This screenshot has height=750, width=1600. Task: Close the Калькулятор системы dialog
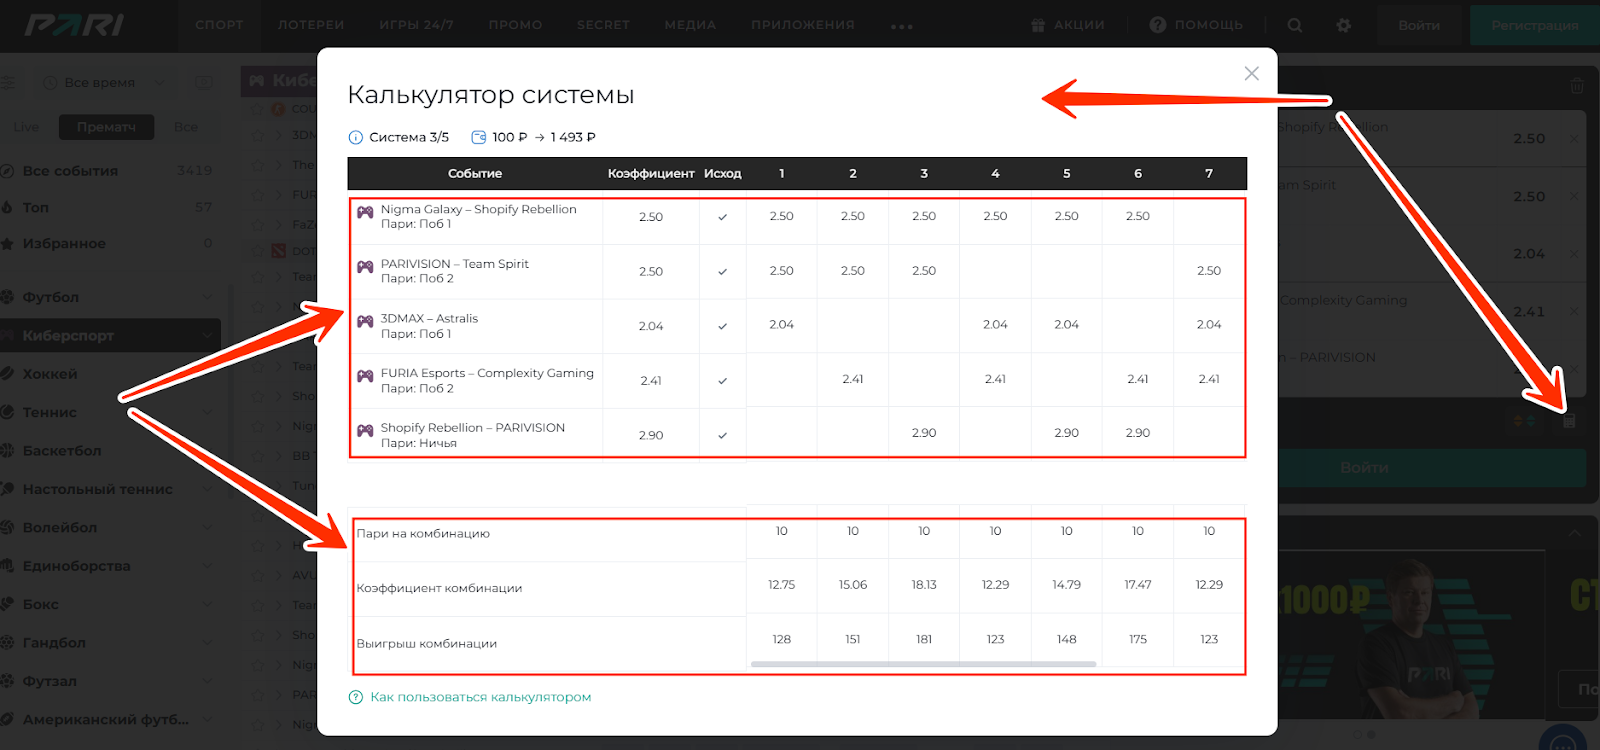point(1251,74)
